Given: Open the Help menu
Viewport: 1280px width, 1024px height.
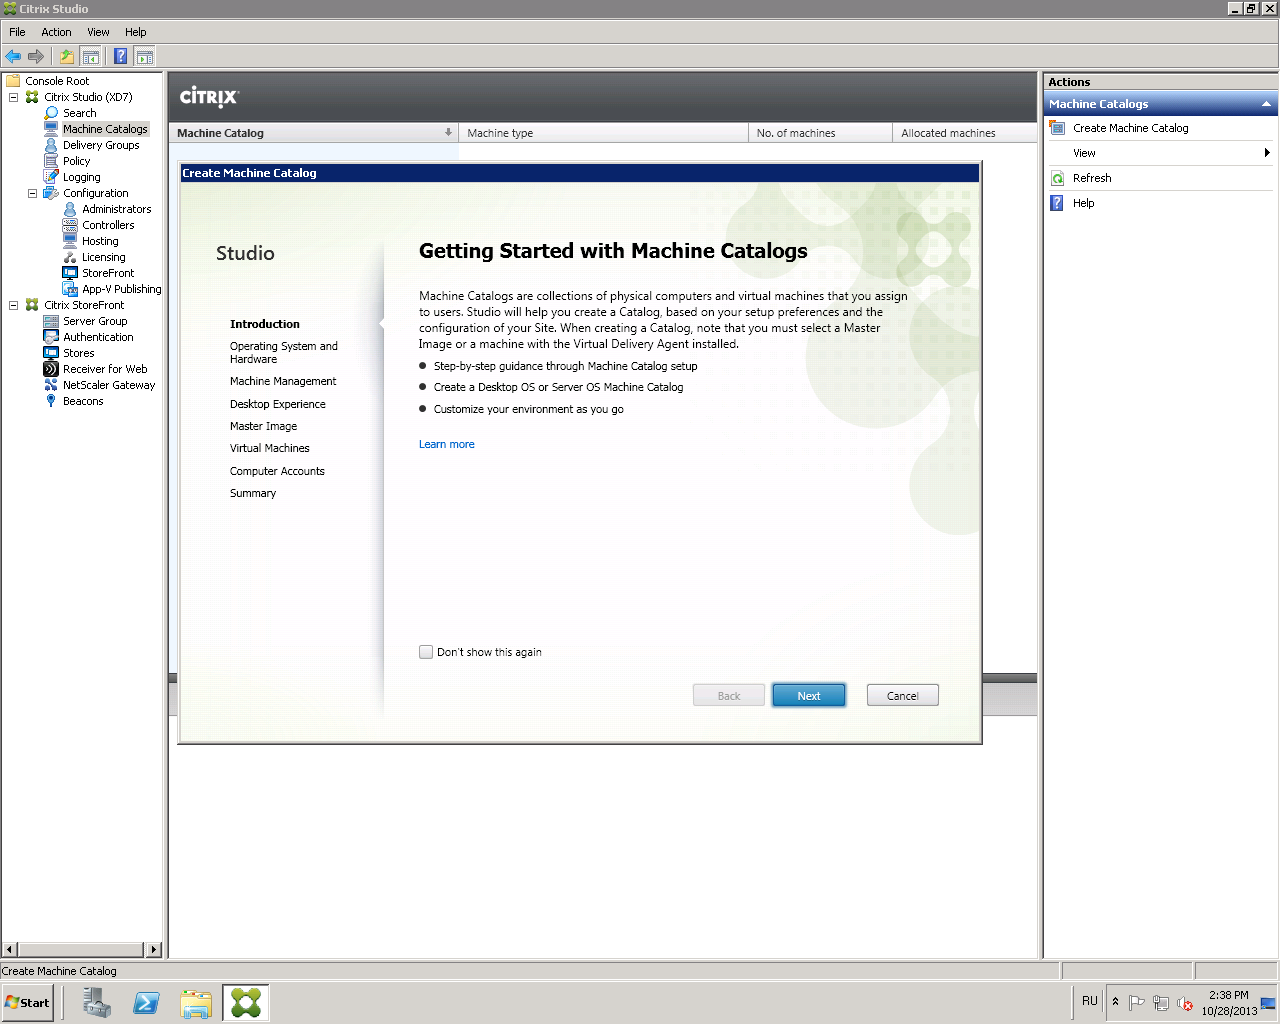Looking at the screenshot, I should (x=136, y=32).
